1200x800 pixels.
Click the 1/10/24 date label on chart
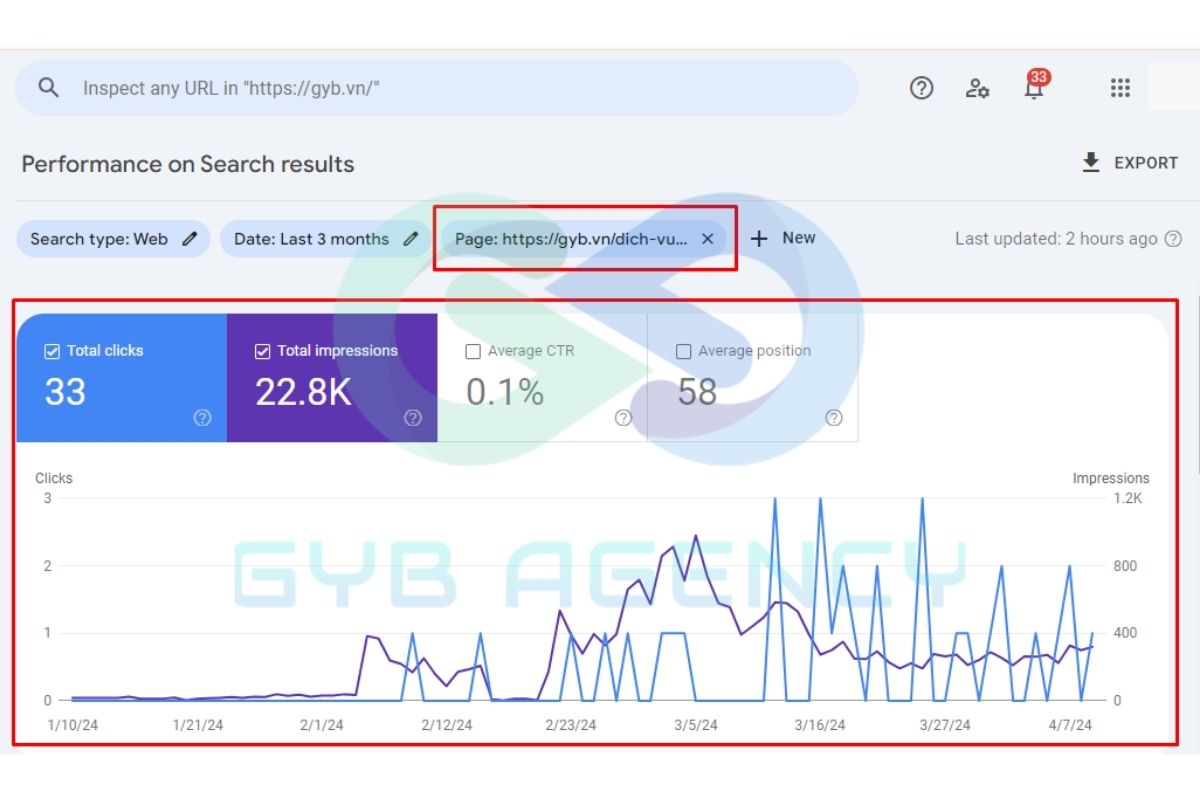click(x=73, y=725)
